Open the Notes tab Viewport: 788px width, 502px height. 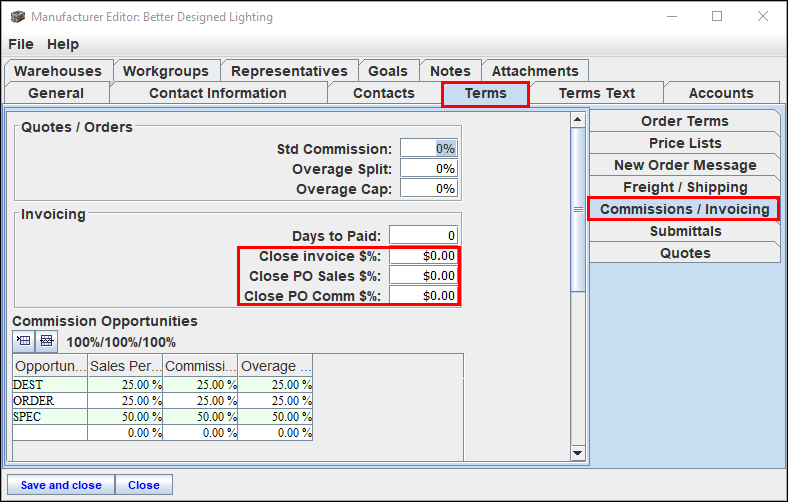tap(450, 71)
